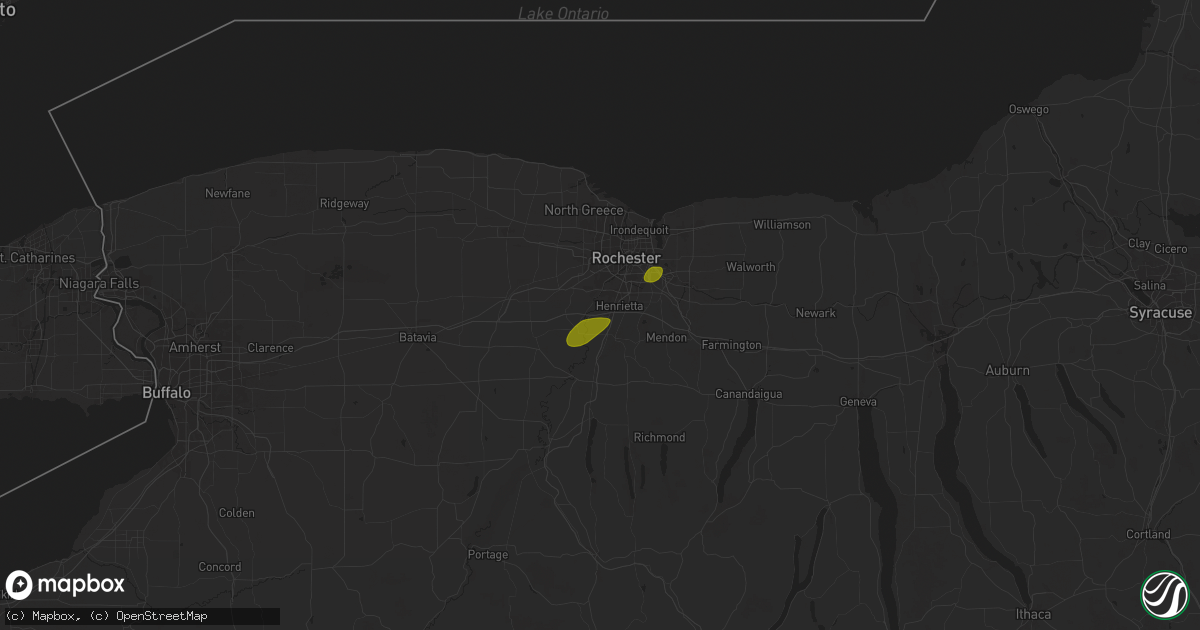Viewport: 1200px width, 630px height.
Task: Click the Auburn town label
Action: (x=1007, y=371)
